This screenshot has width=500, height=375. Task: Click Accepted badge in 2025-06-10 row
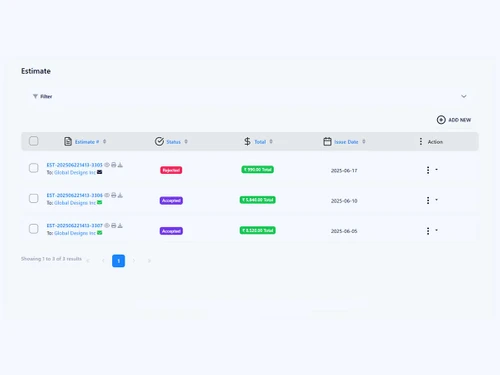pos(171,200)
